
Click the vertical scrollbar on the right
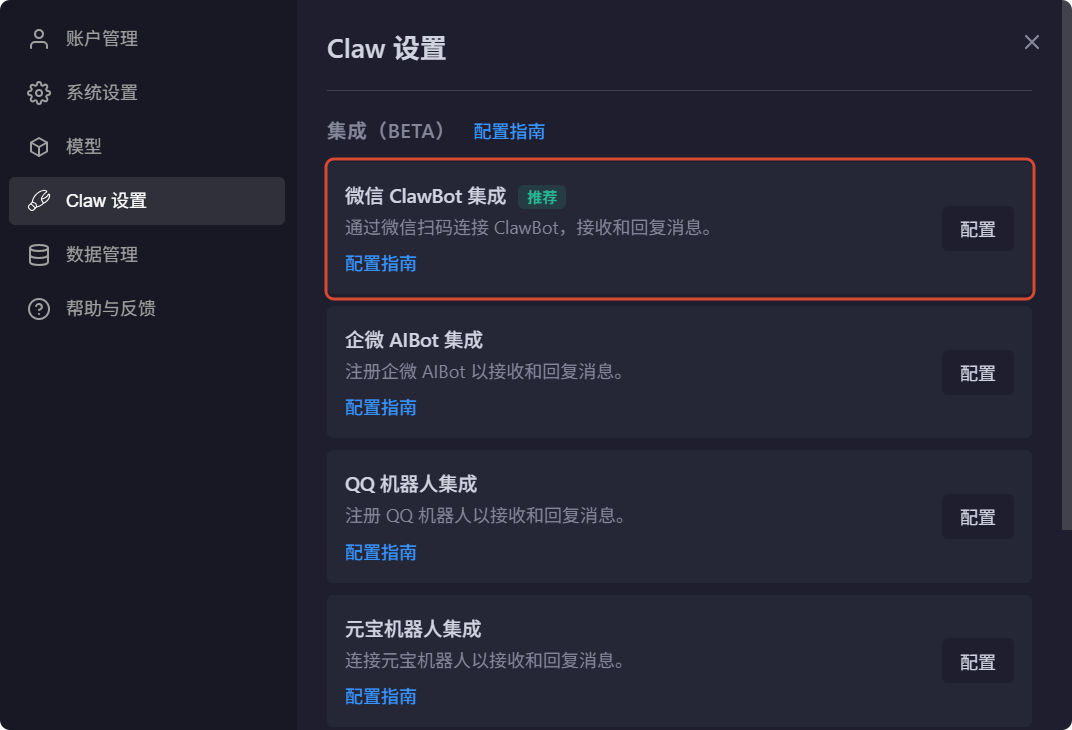click(x=1067, y=265)
